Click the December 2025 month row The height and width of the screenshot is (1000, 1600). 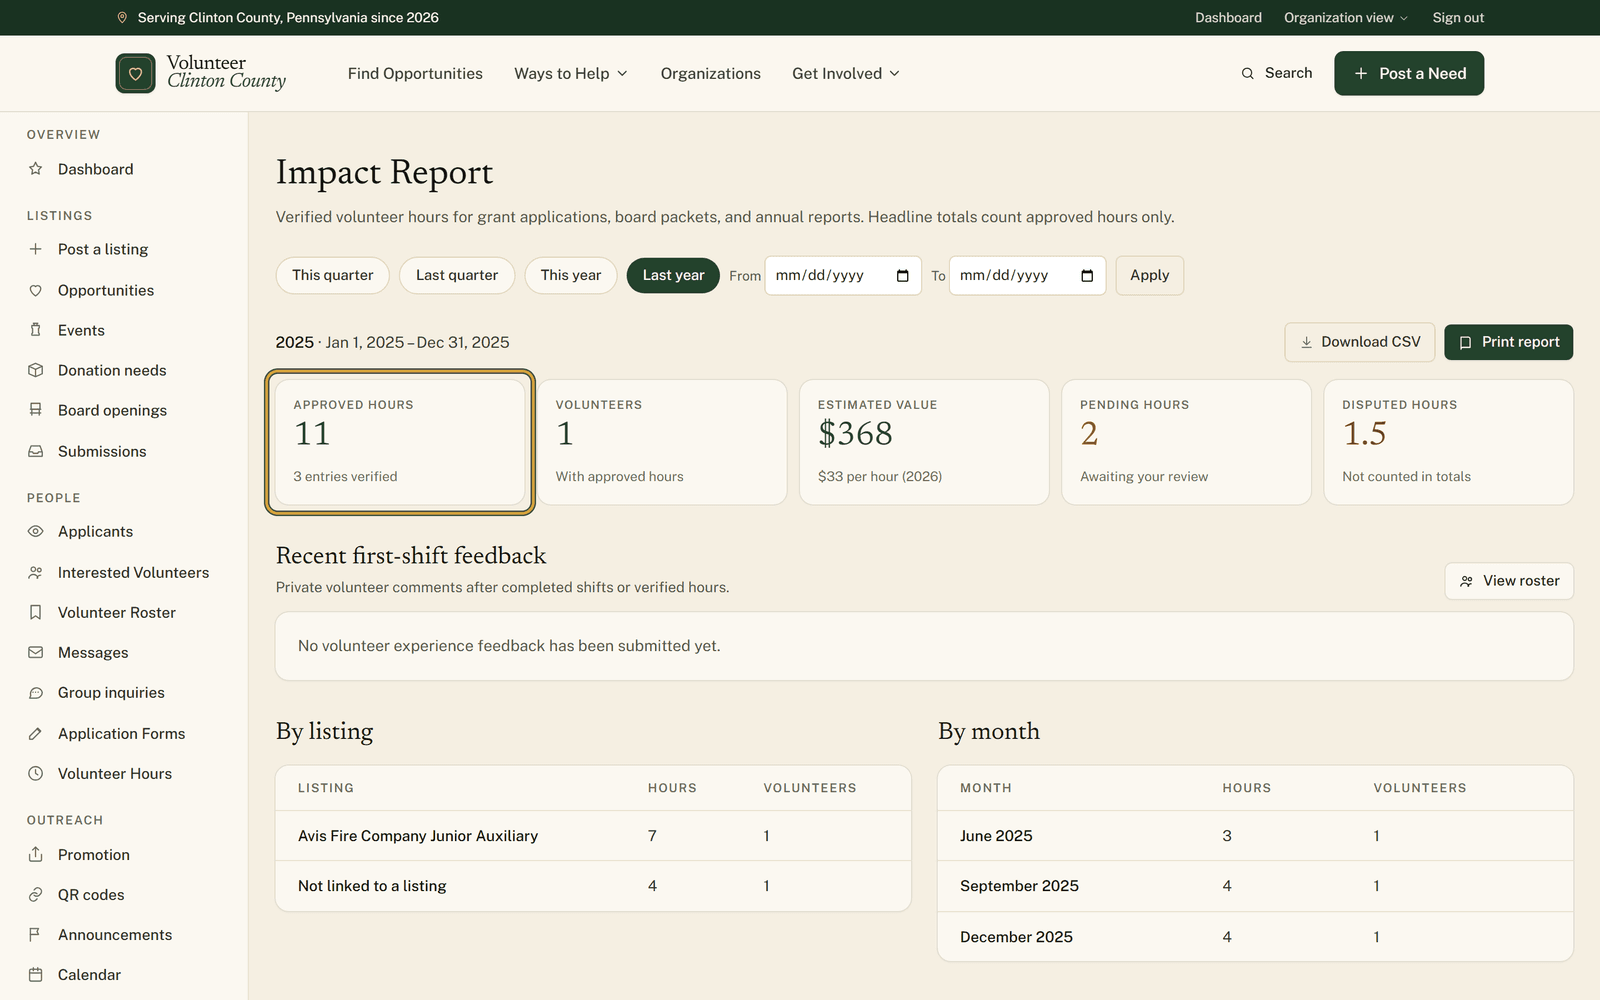pos(1255,937)
